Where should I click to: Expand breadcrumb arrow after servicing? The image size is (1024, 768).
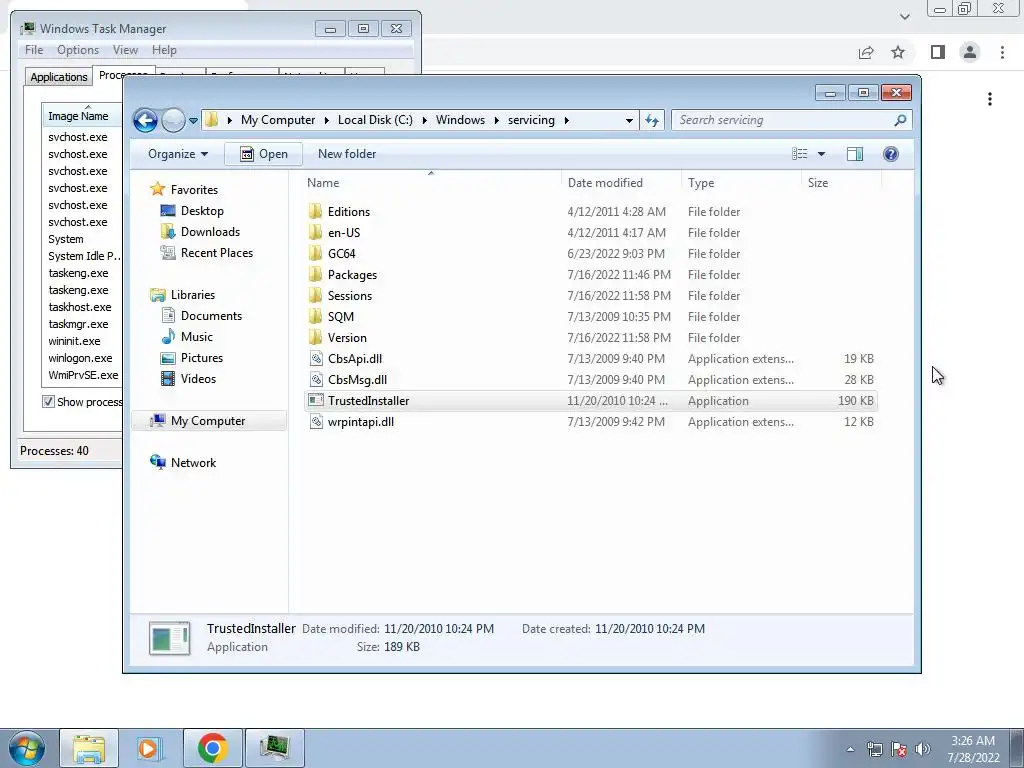[566, 120]
